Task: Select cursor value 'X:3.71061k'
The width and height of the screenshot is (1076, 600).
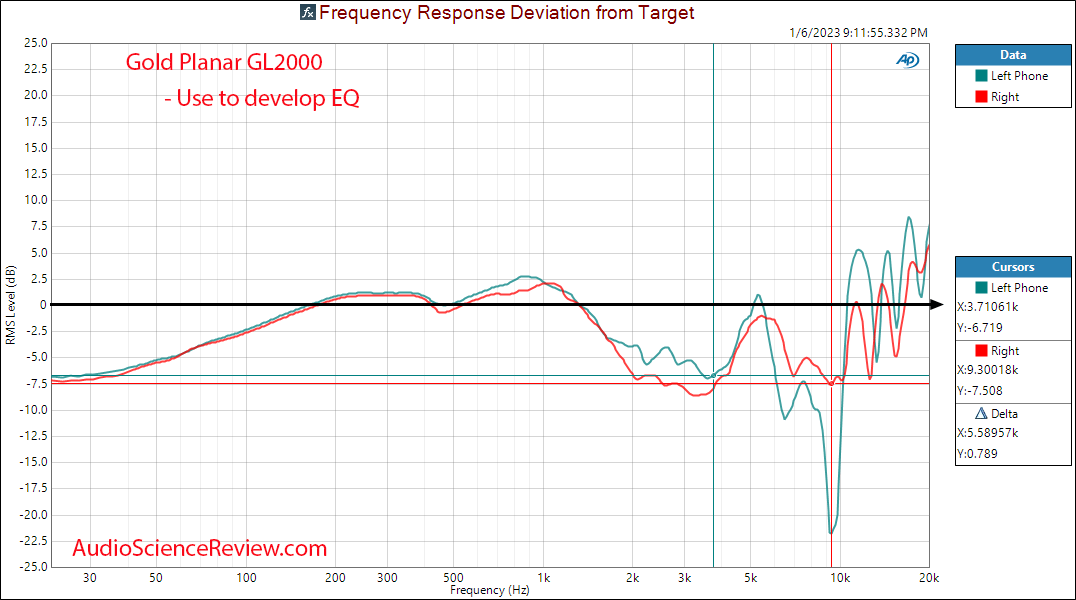Action: (987, 307)
